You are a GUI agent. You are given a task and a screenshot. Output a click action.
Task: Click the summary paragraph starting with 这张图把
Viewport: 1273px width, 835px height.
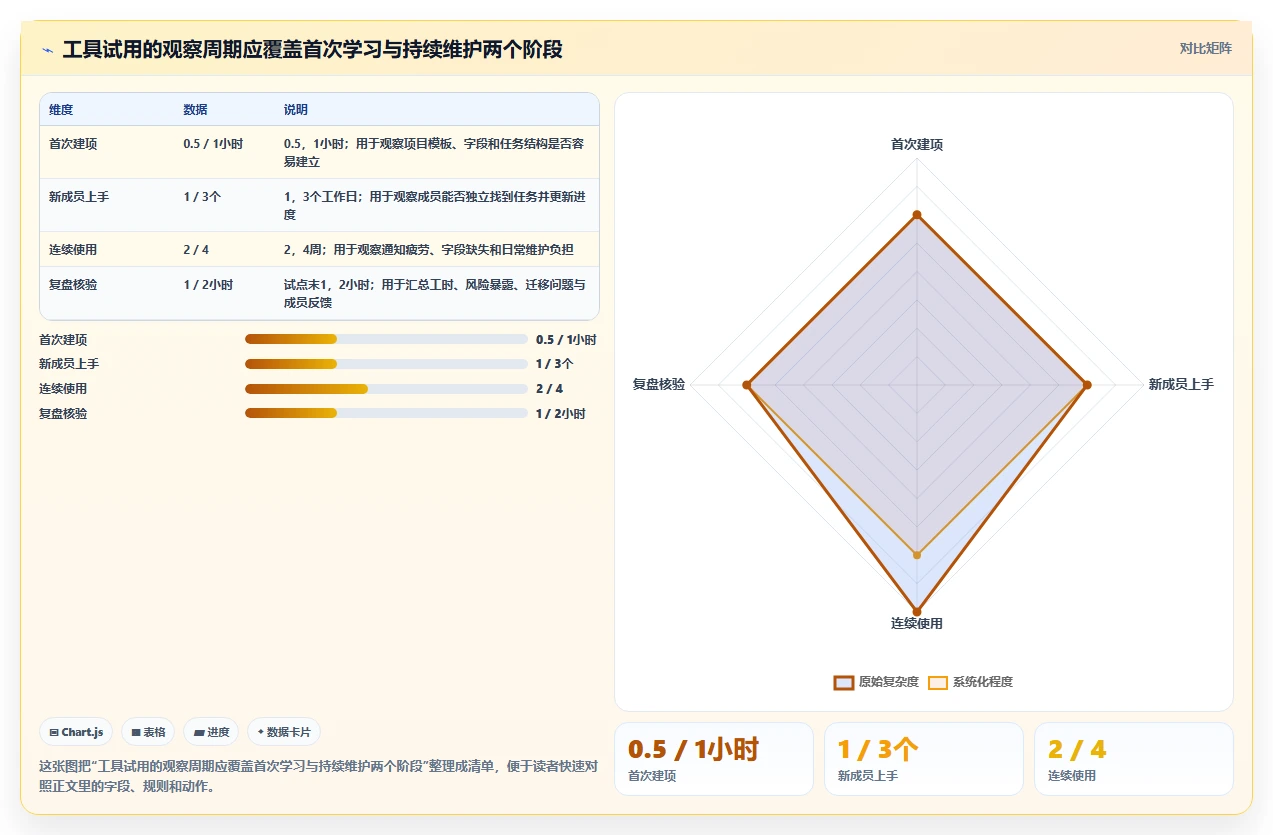tap(319, 776)
